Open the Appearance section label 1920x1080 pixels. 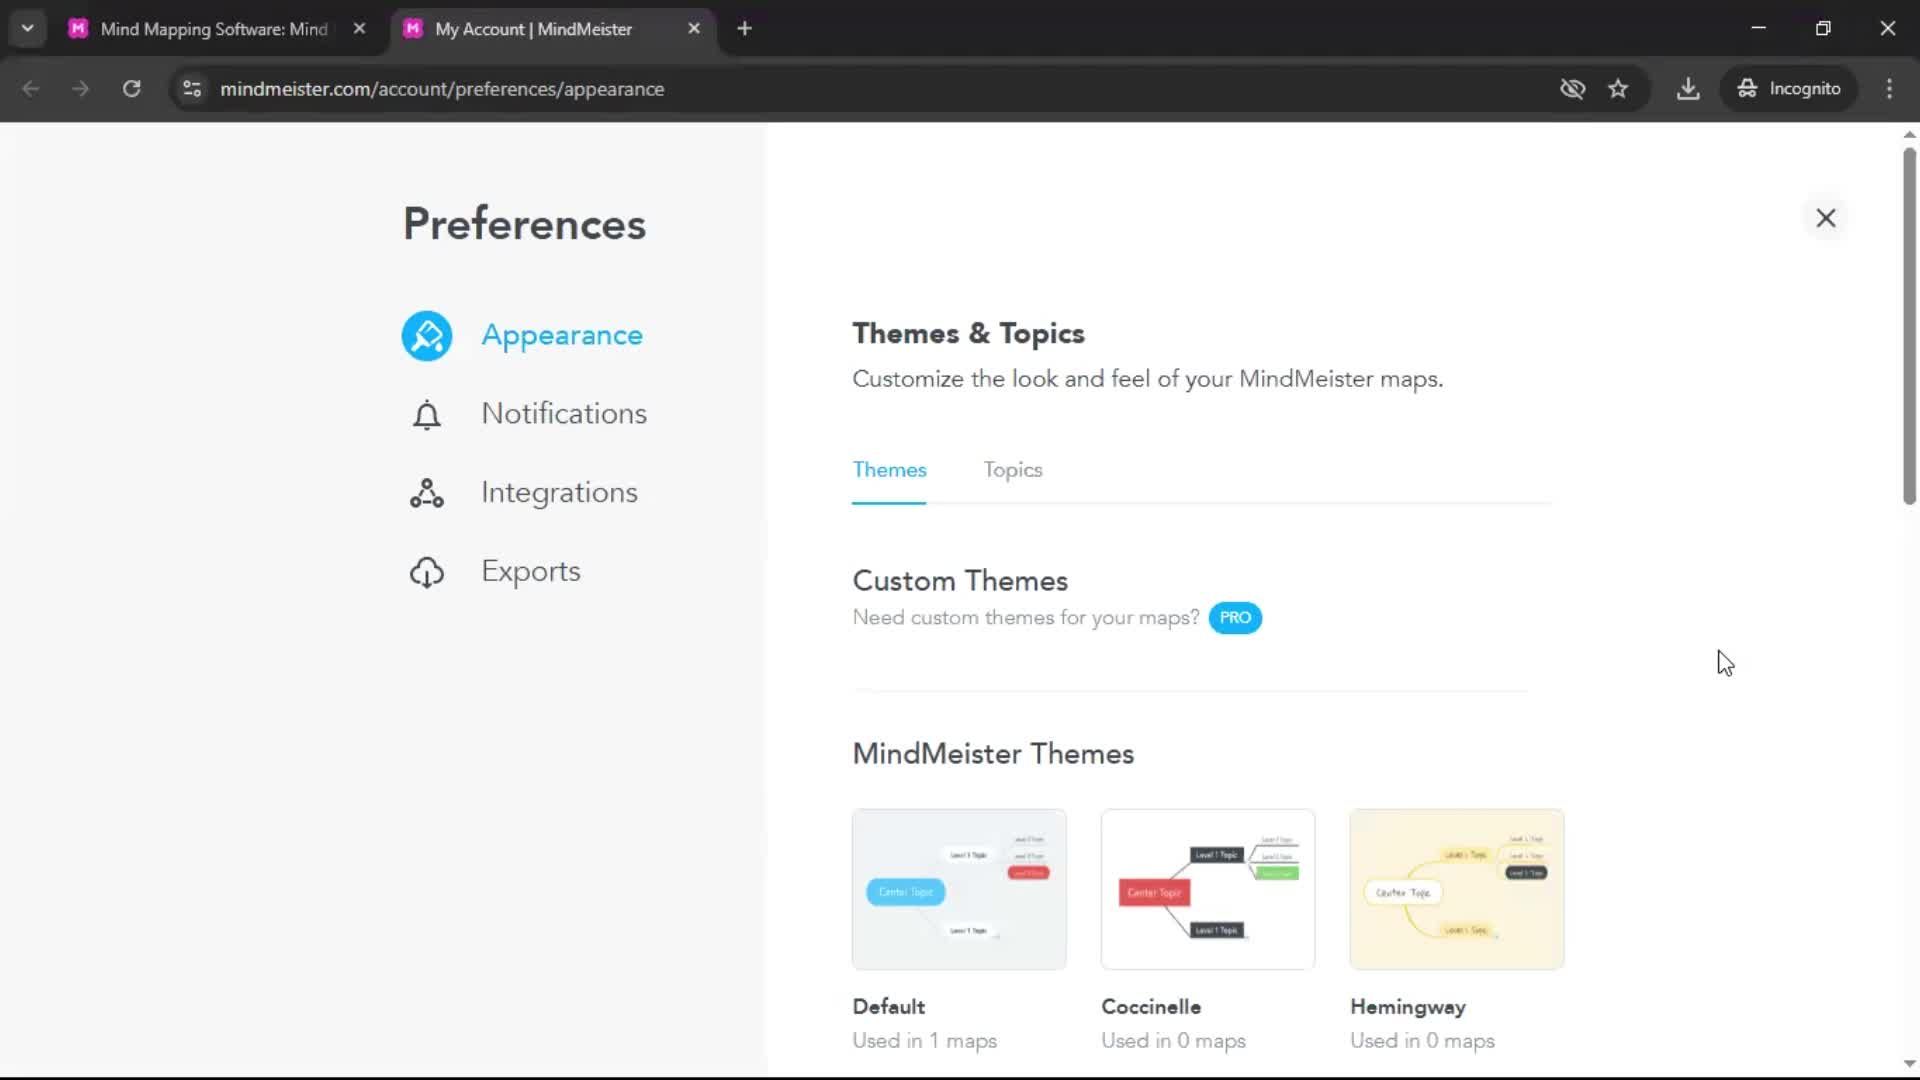[562, 335]
